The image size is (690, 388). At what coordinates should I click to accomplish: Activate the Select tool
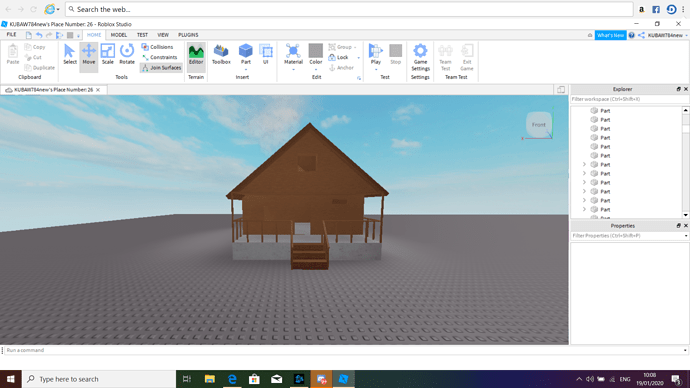pyautogui.click(x=70, y=55)
